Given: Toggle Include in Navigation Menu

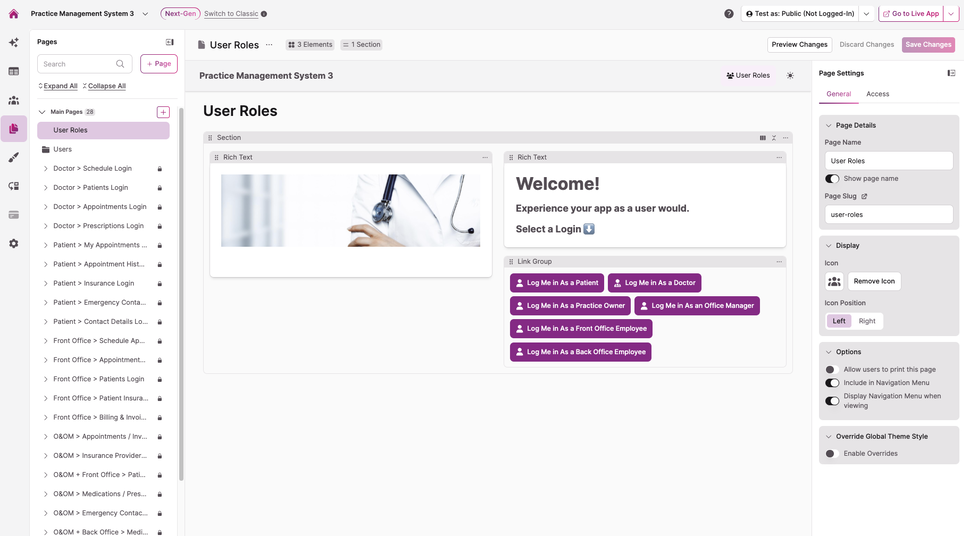Looking at the screenshot, I should pos(832,383).
